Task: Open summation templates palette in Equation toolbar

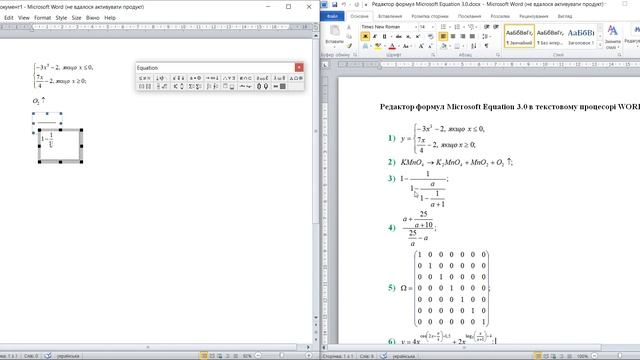Action: pyautogui.click(x=195, y=87)
